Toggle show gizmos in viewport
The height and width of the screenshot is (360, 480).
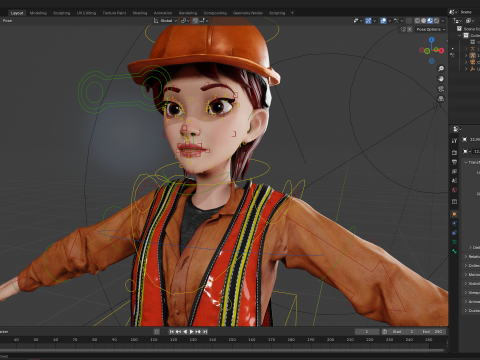click(x=368, y=21)
